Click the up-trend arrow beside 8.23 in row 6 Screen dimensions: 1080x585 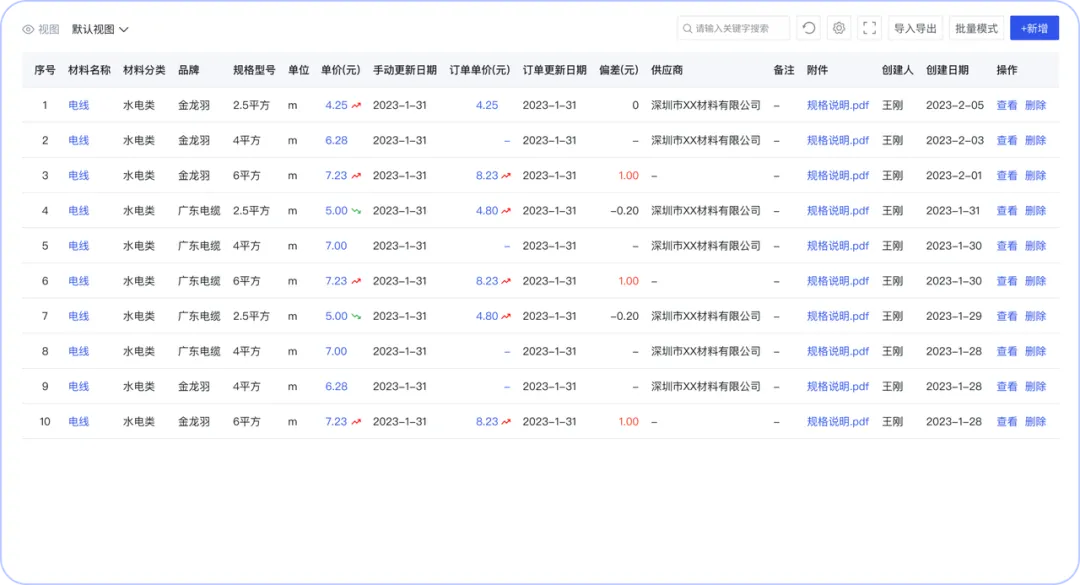(x=506, y=281)
